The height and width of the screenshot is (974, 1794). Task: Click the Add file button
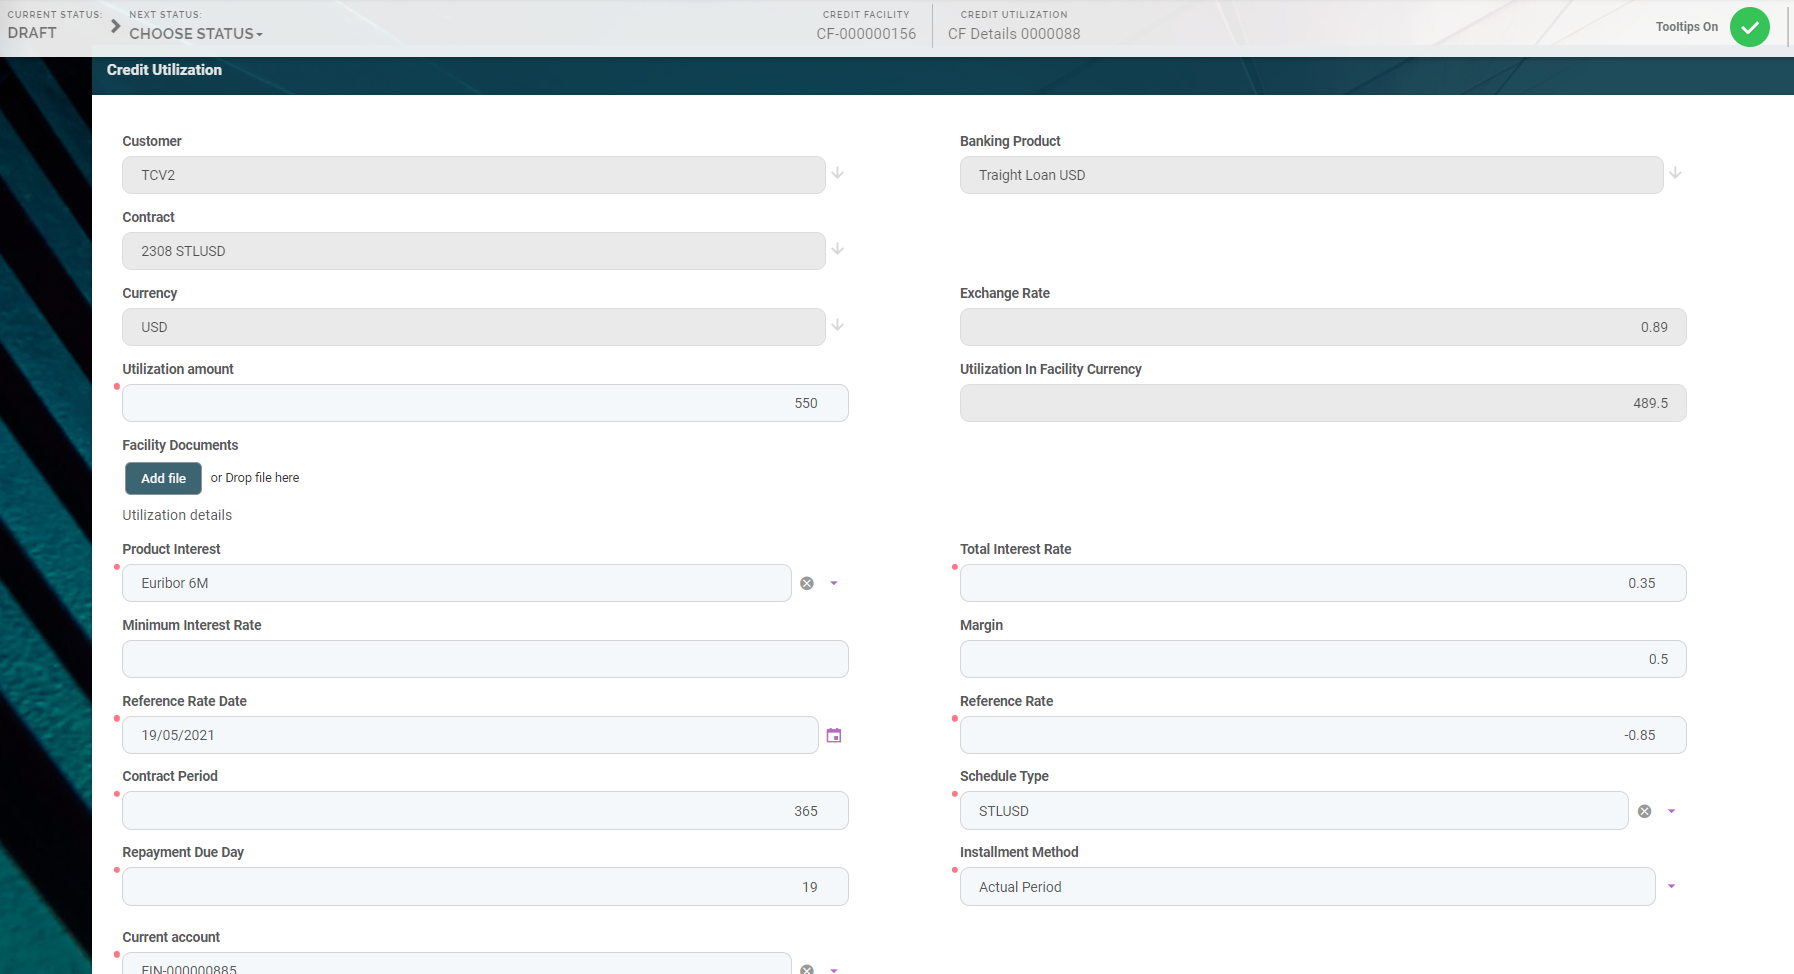pos(163,479)
